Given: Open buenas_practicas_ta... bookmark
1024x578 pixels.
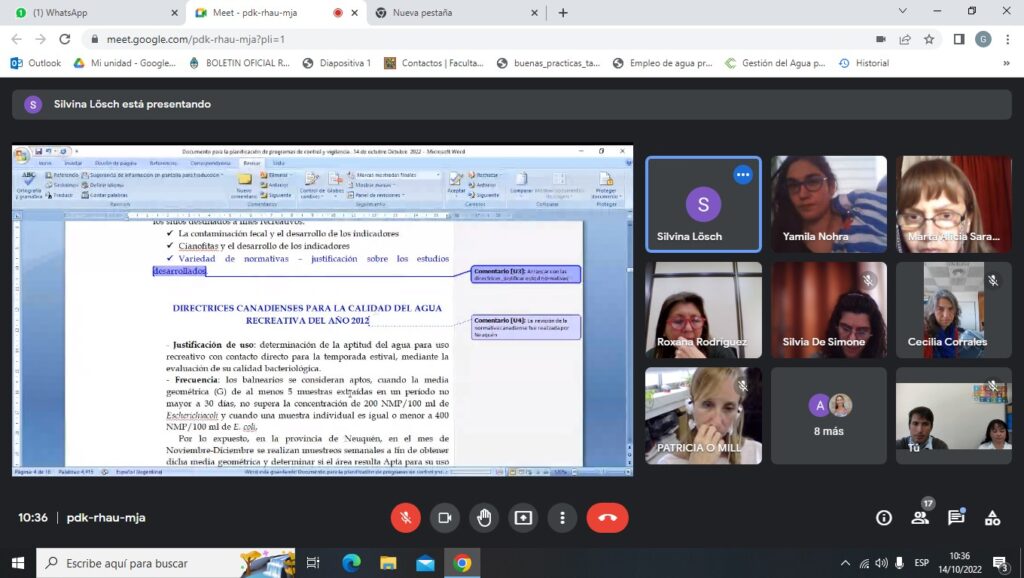Looking at the screenshot, I should (549, 63).
